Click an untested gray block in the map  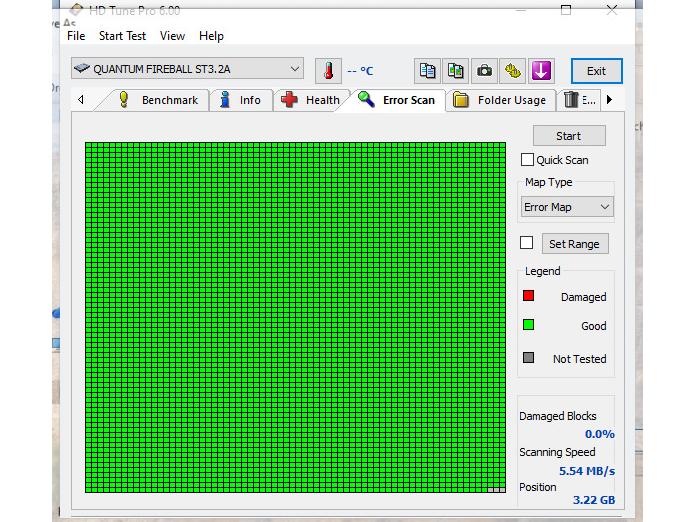pos(496,490)
